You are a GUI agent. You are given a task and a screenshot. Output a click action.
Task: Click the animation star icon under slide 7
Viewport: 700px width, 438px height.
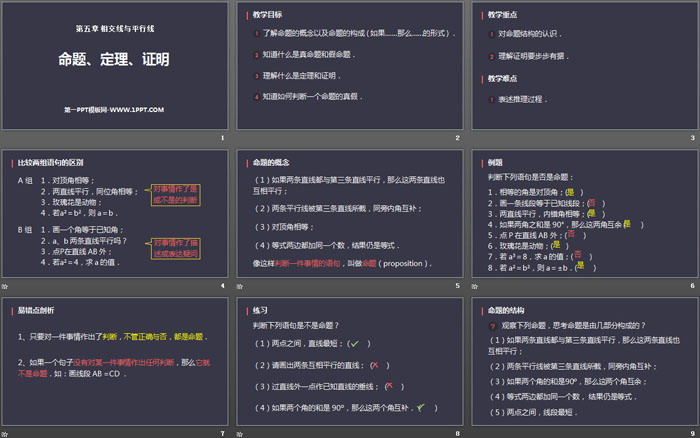(x=8, y=432)
